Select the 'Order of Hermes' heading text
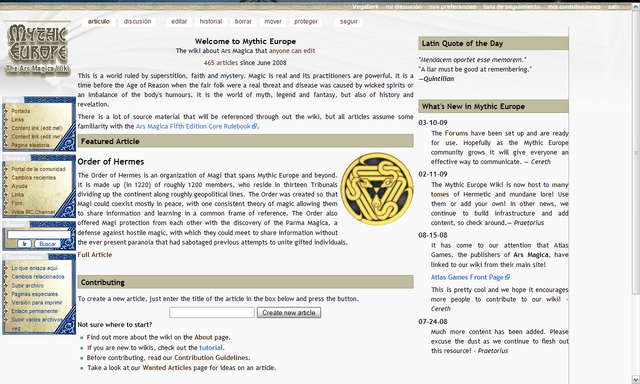The height and width of the screenshot is (384, 640). [x=111, y=162]
